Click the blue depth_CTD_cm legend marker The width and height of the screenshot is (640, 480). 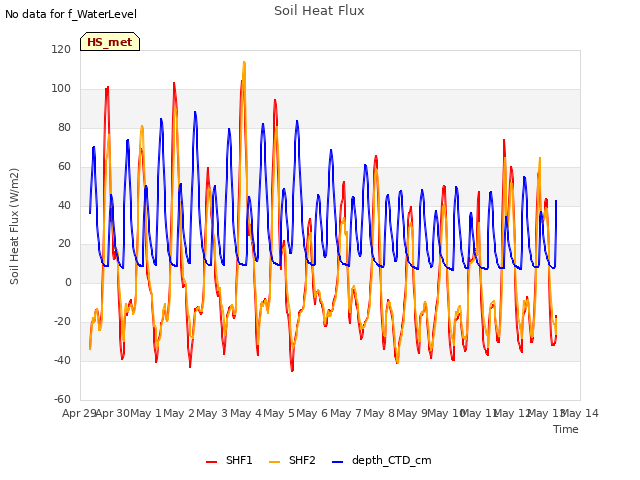click(x=338, y=462)
